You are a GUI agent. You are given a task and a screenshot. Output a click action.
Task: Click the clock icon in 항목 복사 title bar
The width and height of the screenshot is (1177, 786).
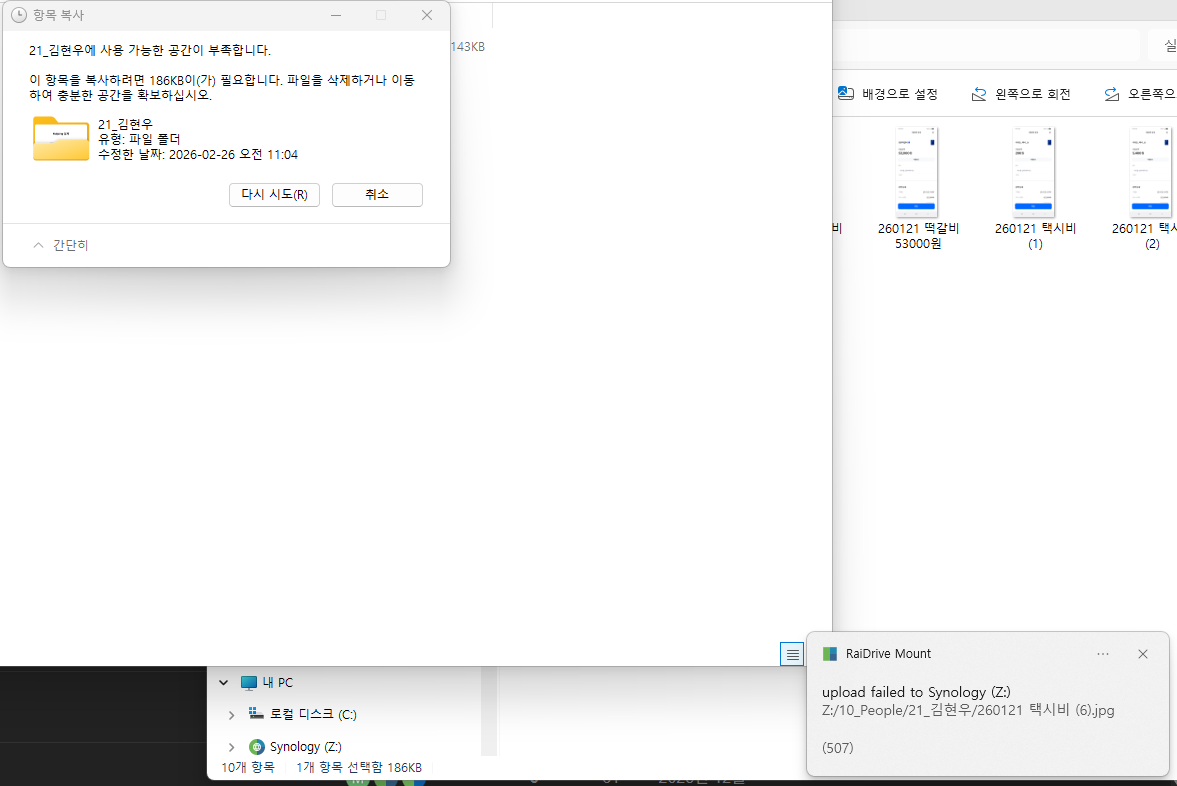[x=18, y=15]
